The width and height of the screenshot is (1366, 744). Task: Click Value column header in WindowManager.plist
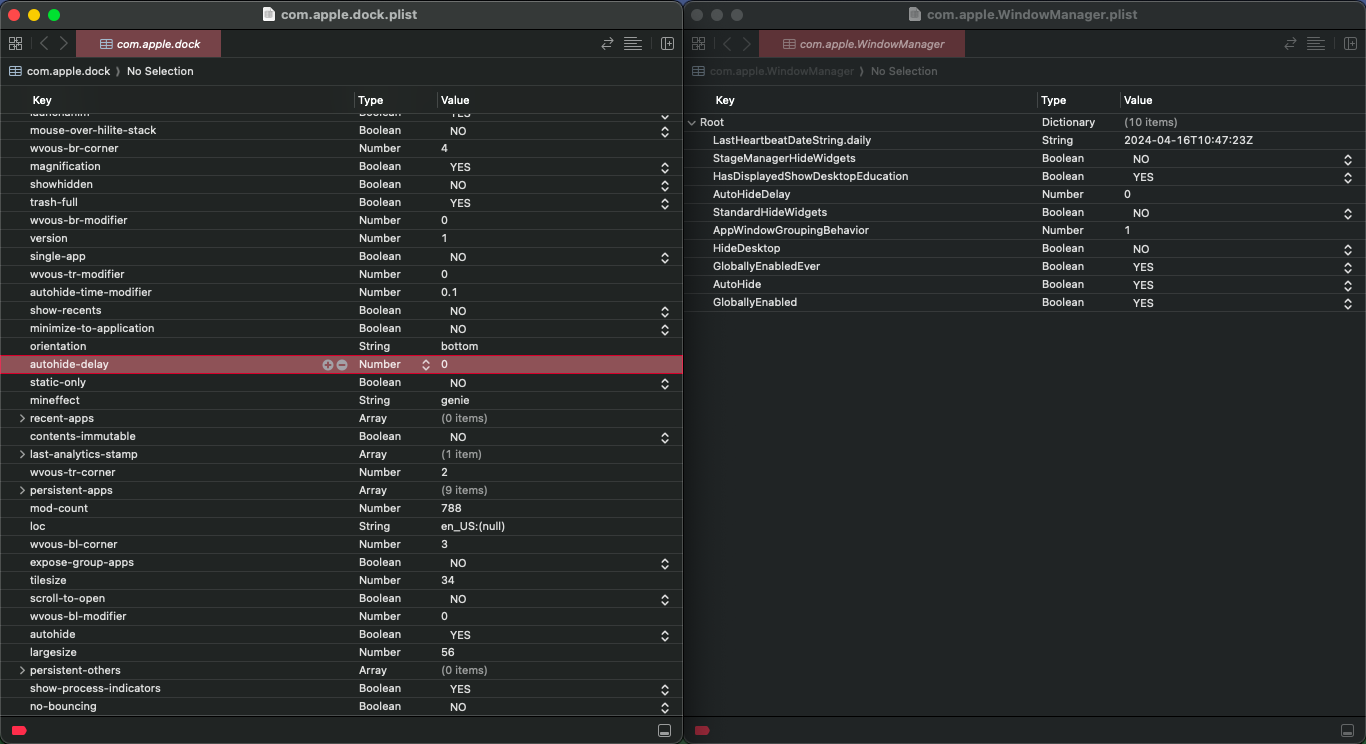click(1138, 100)
